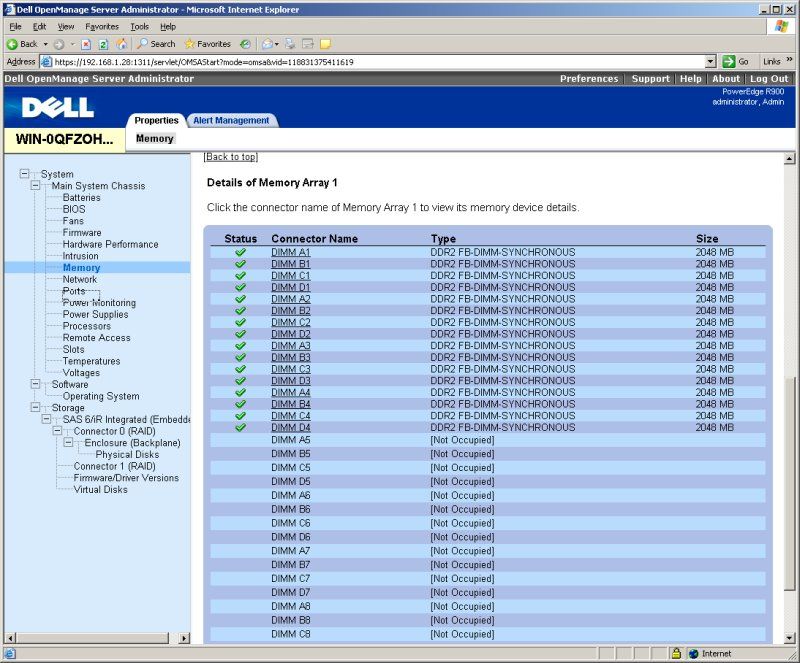Select Firmware in the tree
800x663 pixels.
(82, 233)
